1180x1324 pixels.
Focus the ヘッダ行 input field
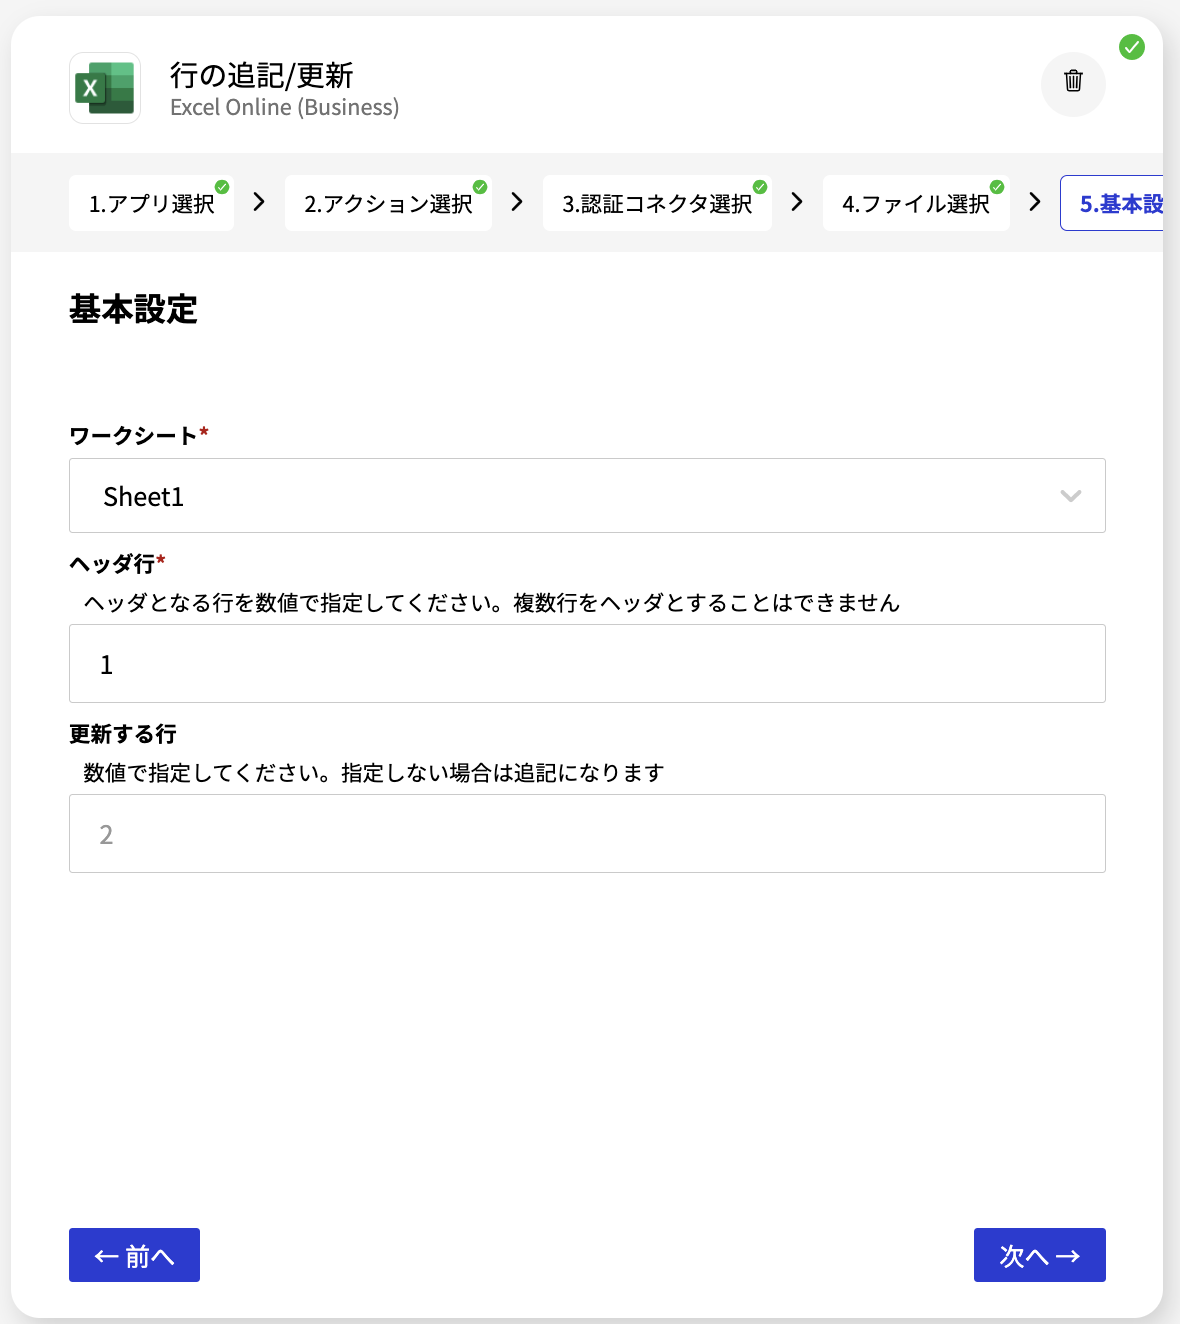click(587, 664)
